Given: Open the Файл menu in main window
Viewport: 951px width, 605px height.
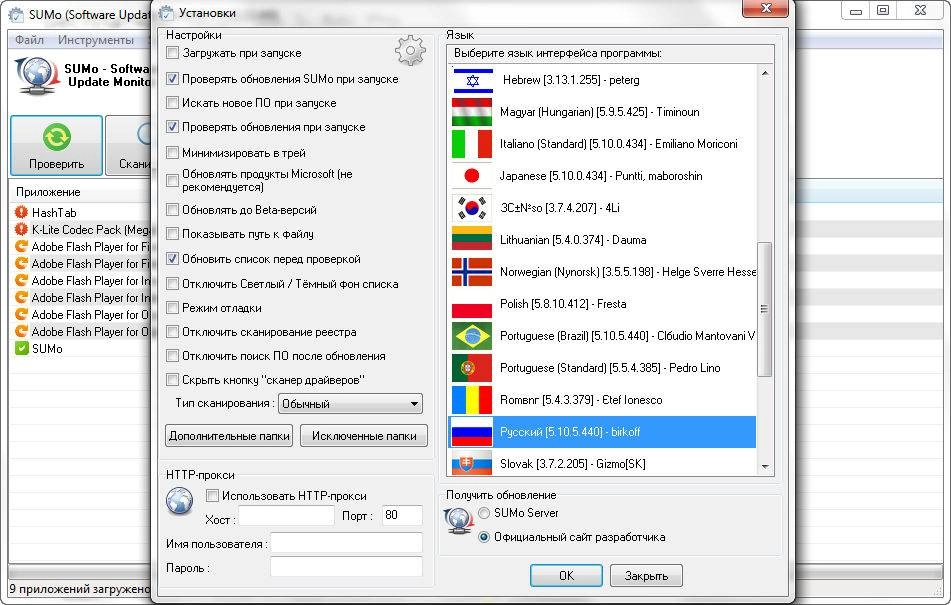Looking at the screenshot, I should (x=29, y=40).
